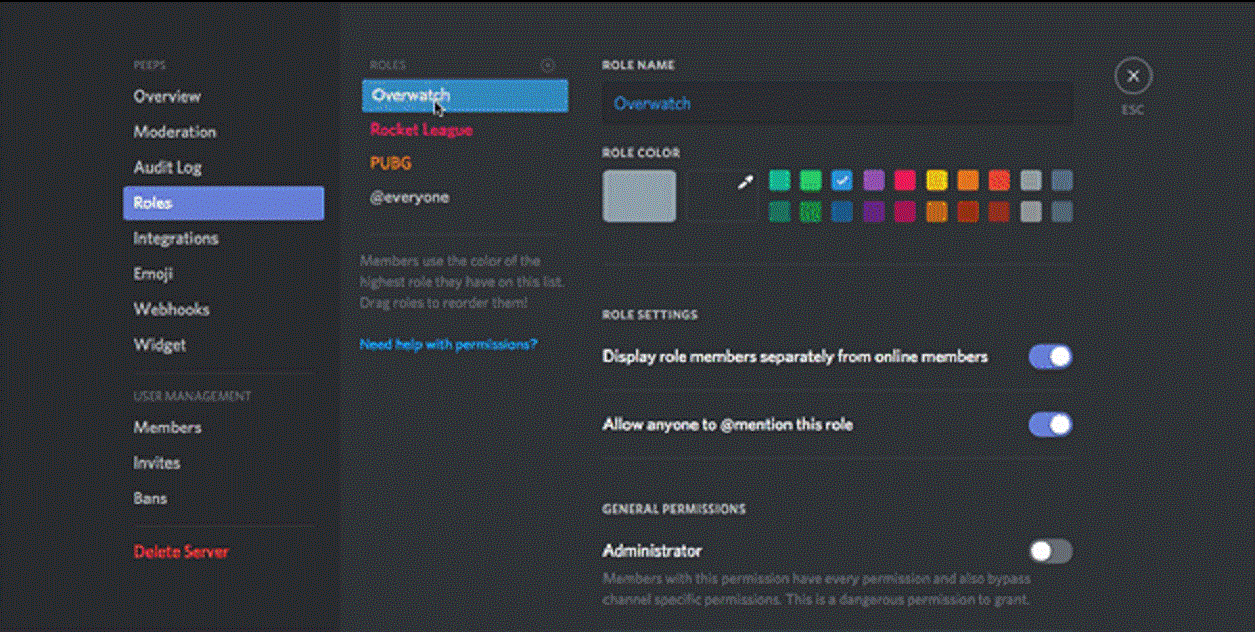Screen dimensions: 1255x632
Task: Close settings with the ESC X button
Action: tap(1132, 76)
